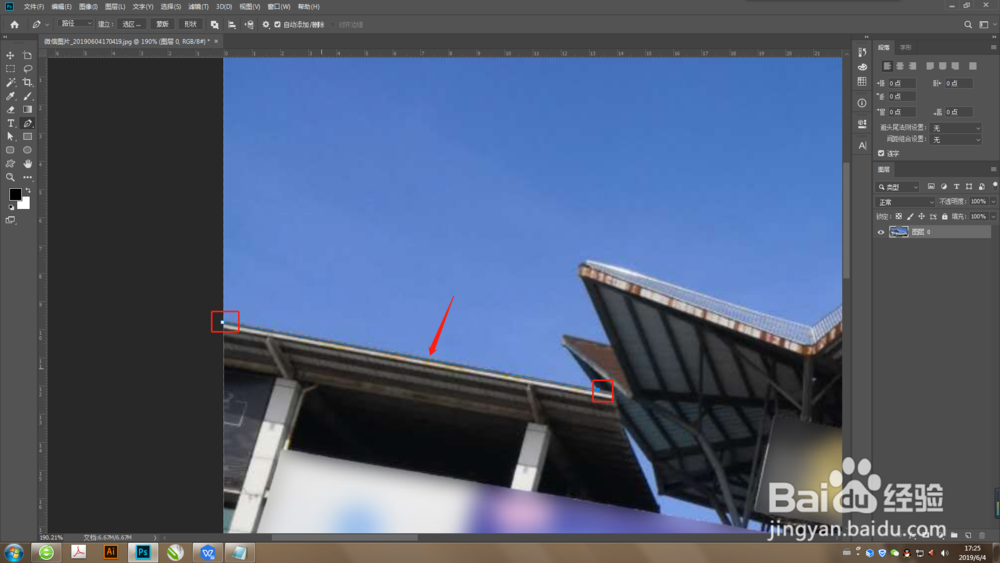1000x563 pixels.
Task: Select the Eyedropper tool
Action: [x=10, y=96]
